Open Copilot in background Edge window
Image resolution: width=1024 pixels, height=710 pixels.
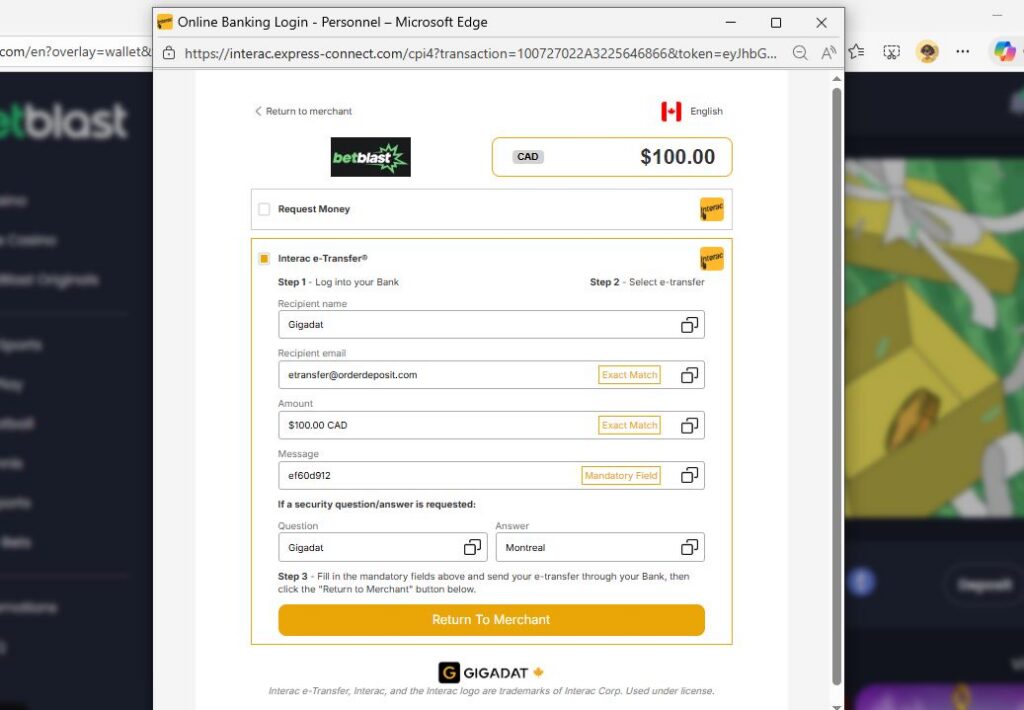1004,51
